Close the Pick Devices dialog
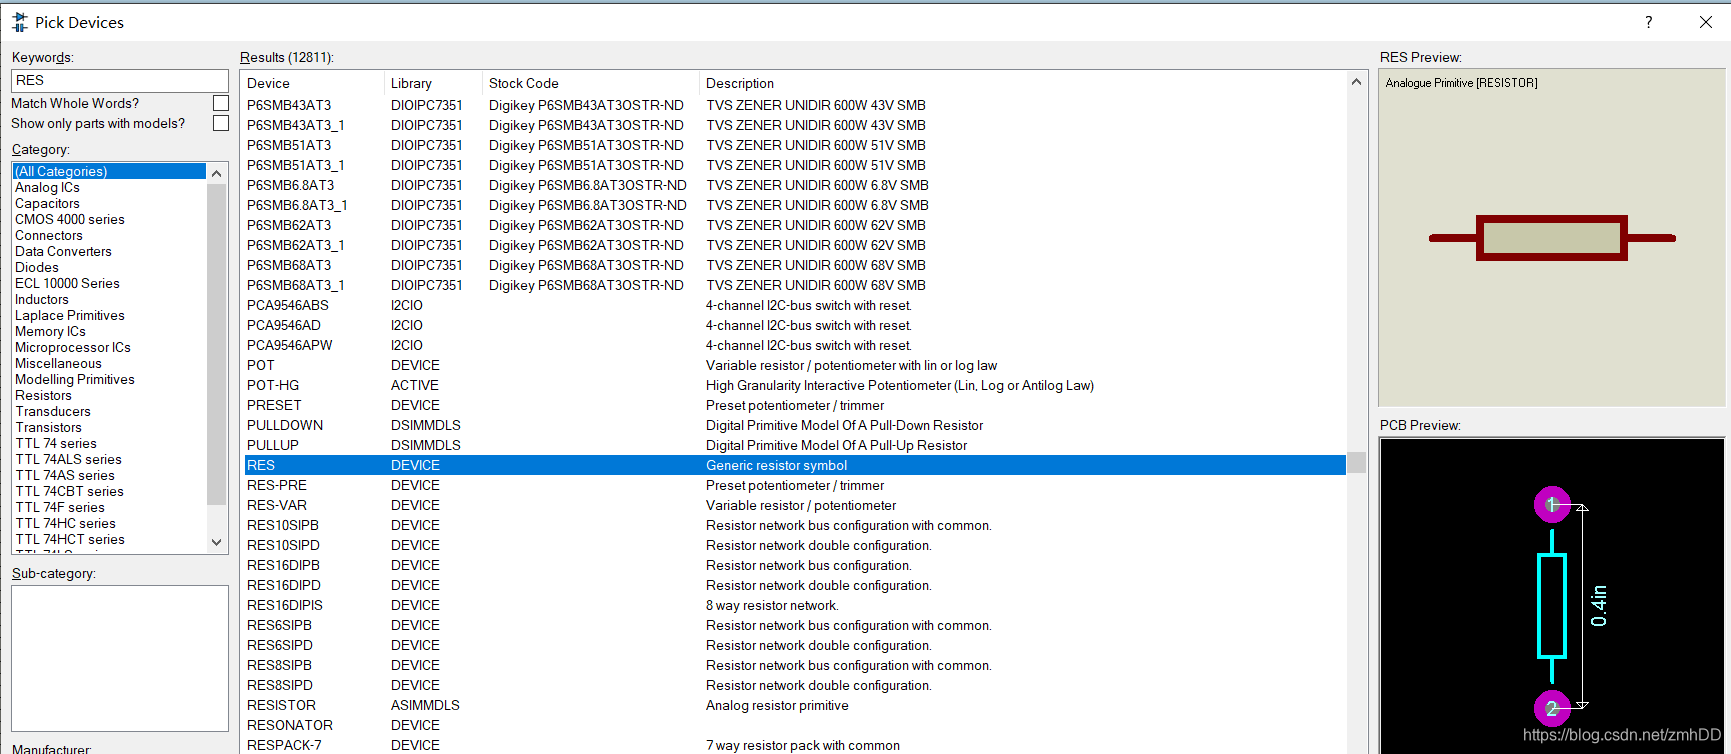1731x754 pixels. point(1706,22)
